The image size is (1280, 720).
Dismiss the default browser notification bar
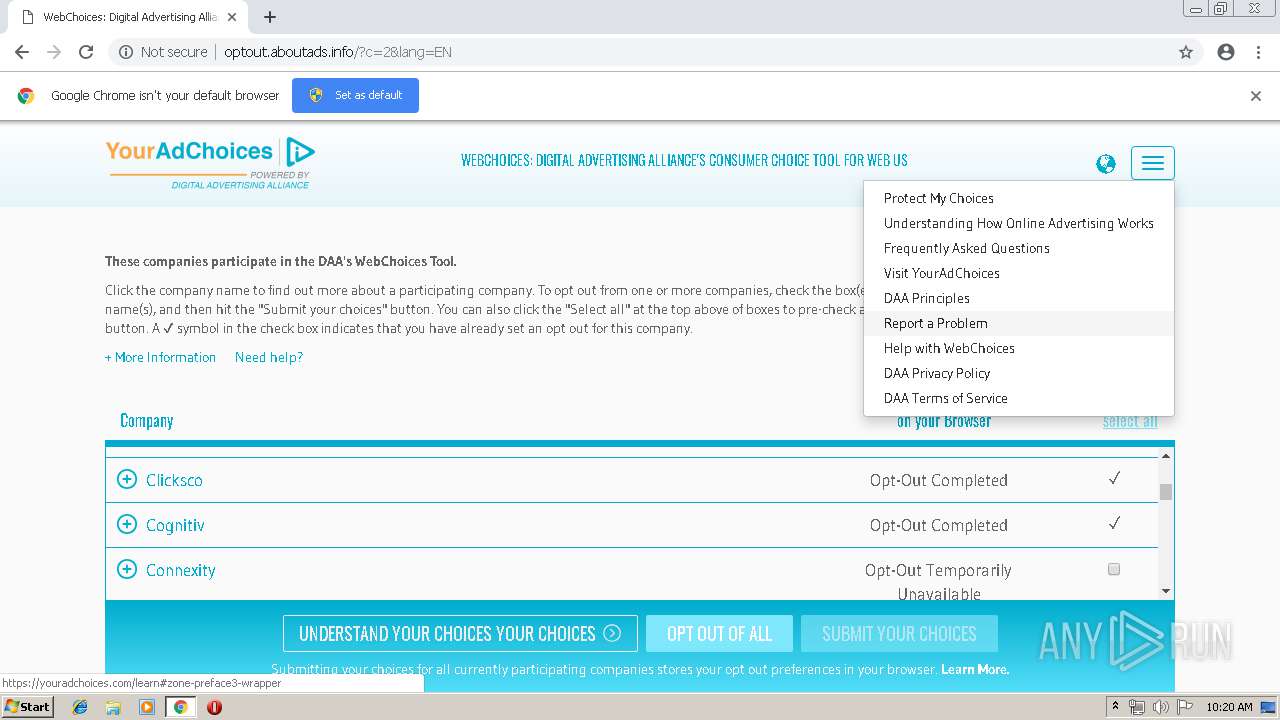click(1256, 96)
